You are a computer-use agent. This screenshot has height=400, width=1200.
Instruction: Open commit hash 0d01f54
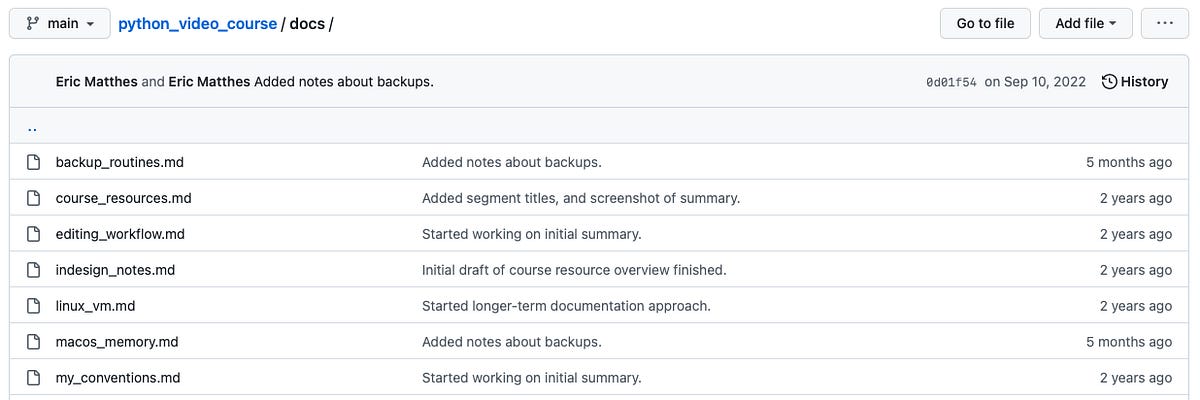(951, 82)
